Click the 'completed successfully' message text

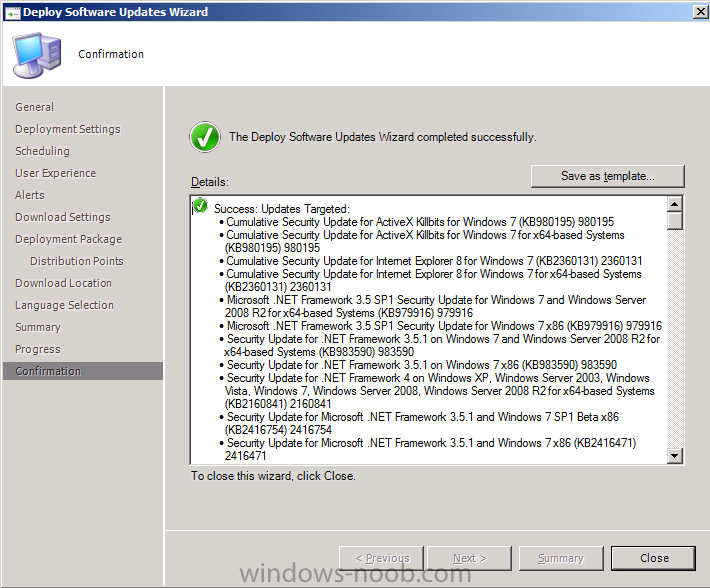[383, 137]
